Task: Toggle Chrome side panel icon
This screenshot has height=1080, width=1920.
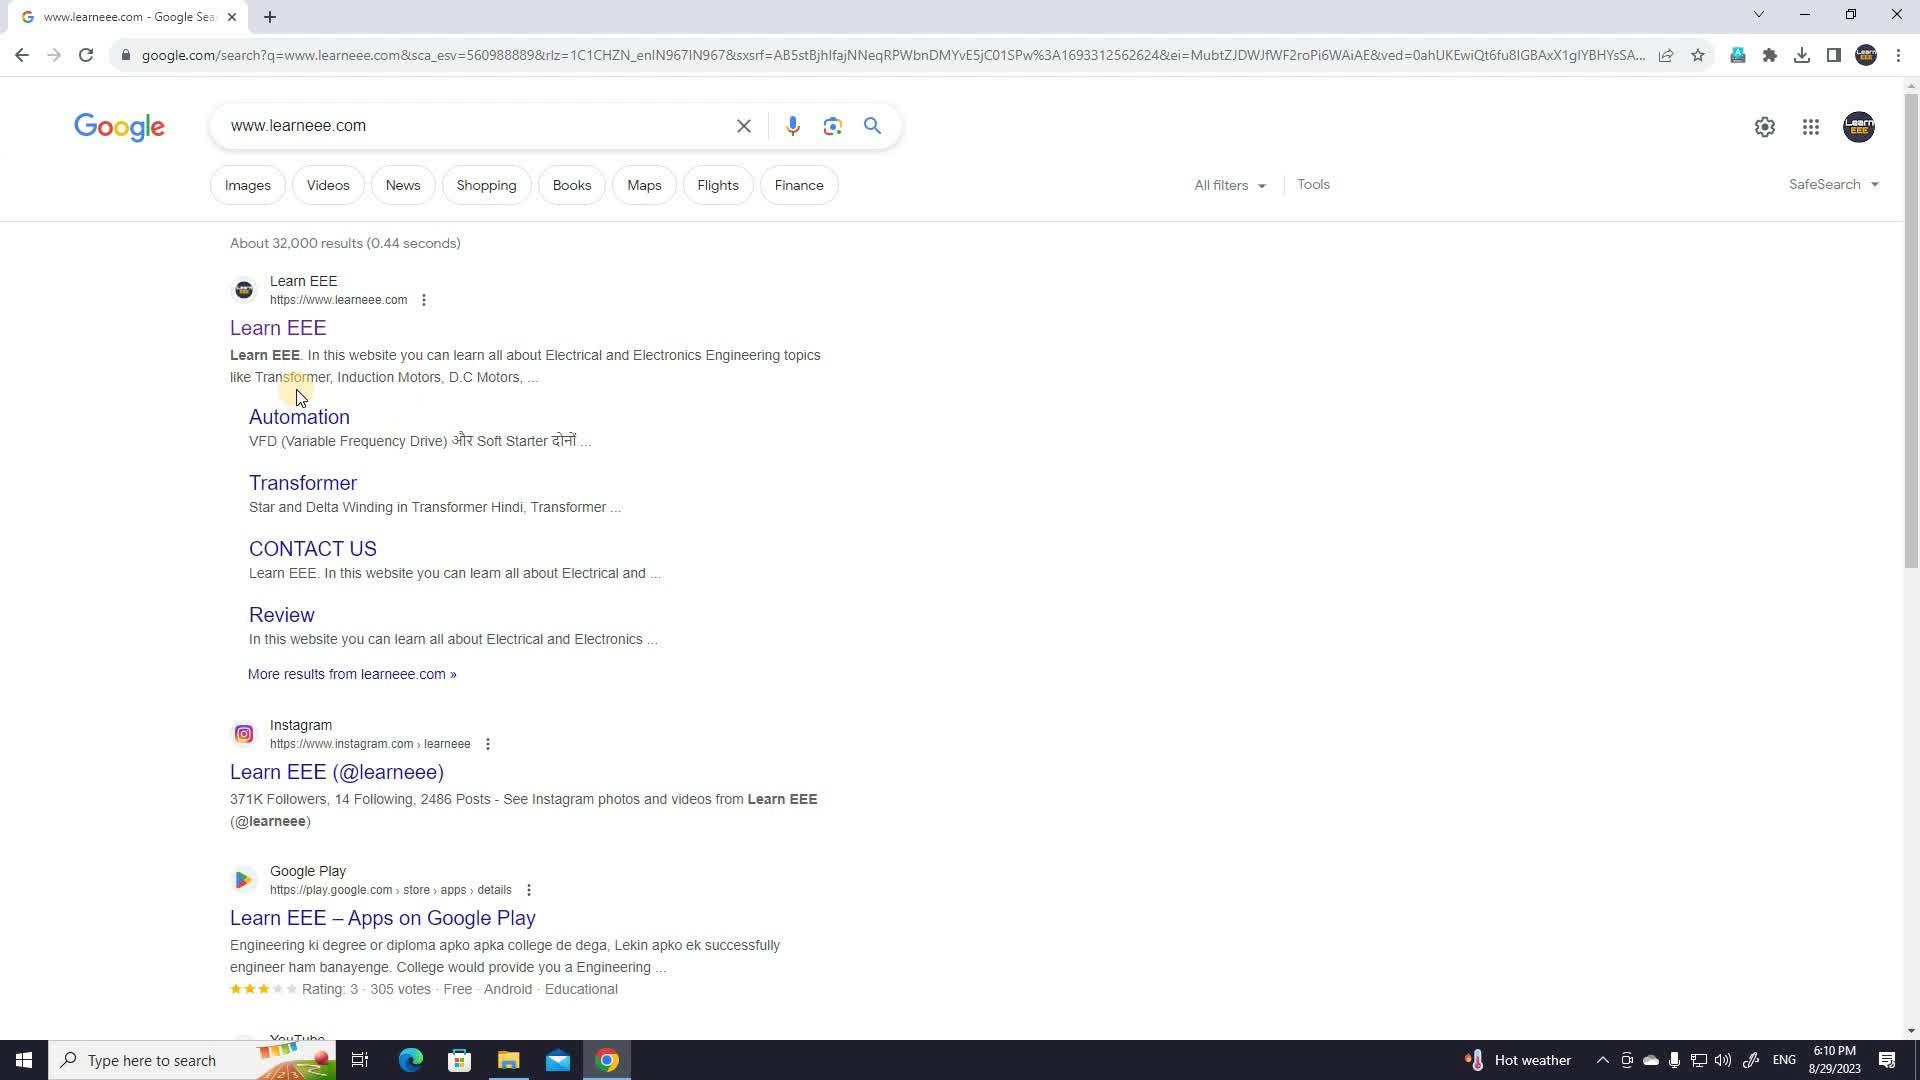Action: [x=1834, y=55]
